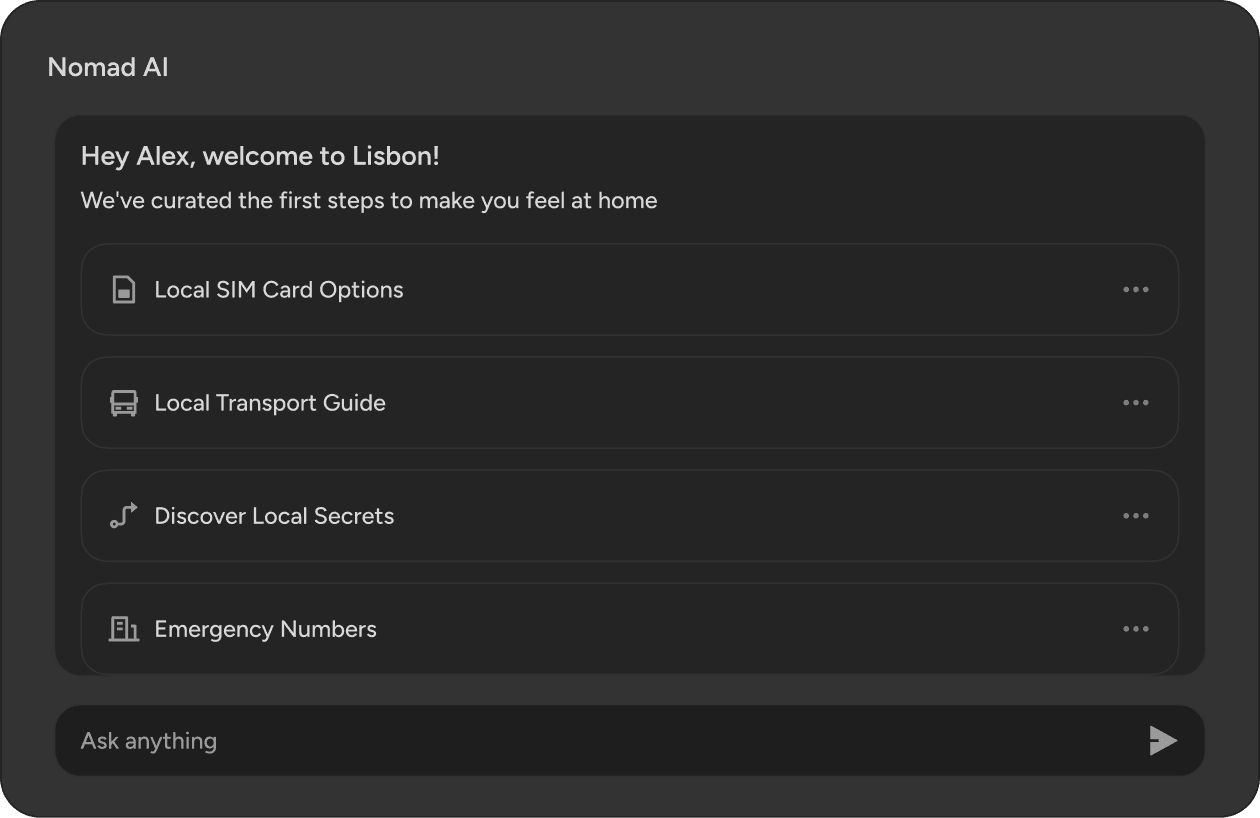This screenshot has height=818, width=1260.
Task: Click the Nomad AI title
Action: click(108, 68)
